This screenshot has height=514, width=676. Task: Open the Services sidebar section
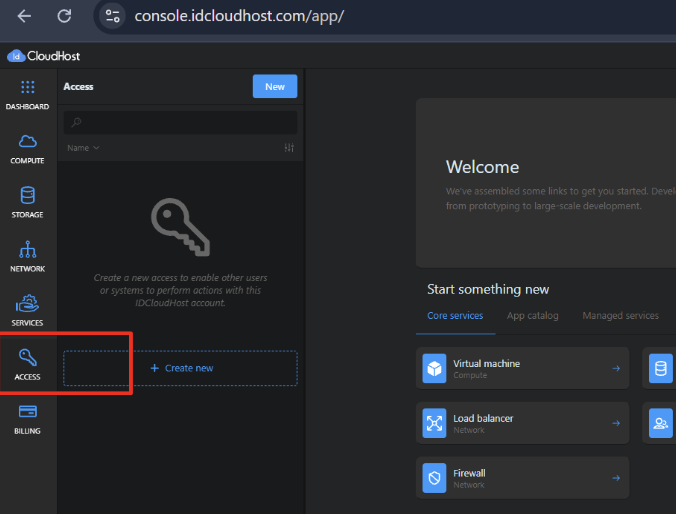click(x=28, y=311)
